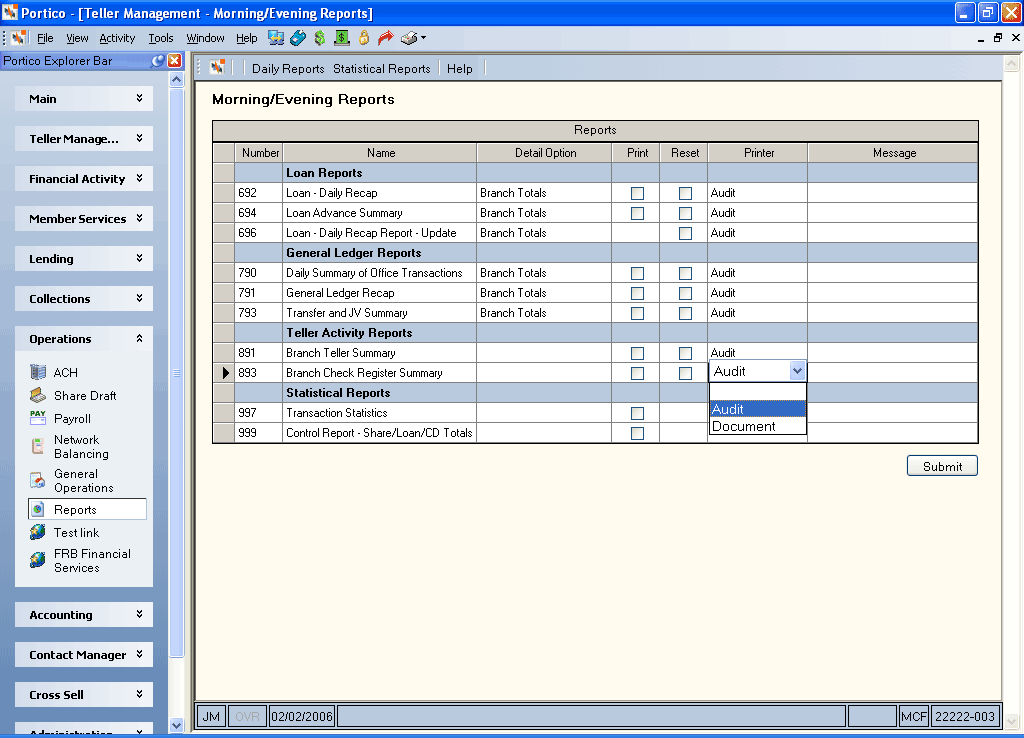The width and height of the screenshot is (1024, 738).
Task: Click the printer toolbar icon
Action: coord(409,38)
